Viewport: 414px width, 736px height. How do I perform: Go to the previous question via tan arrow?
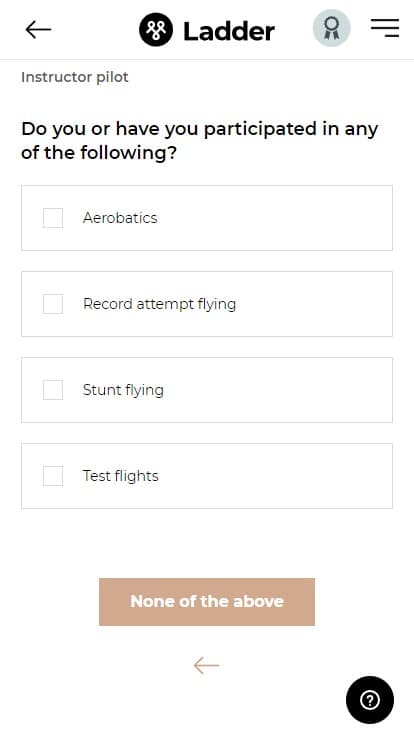(207, 665)
